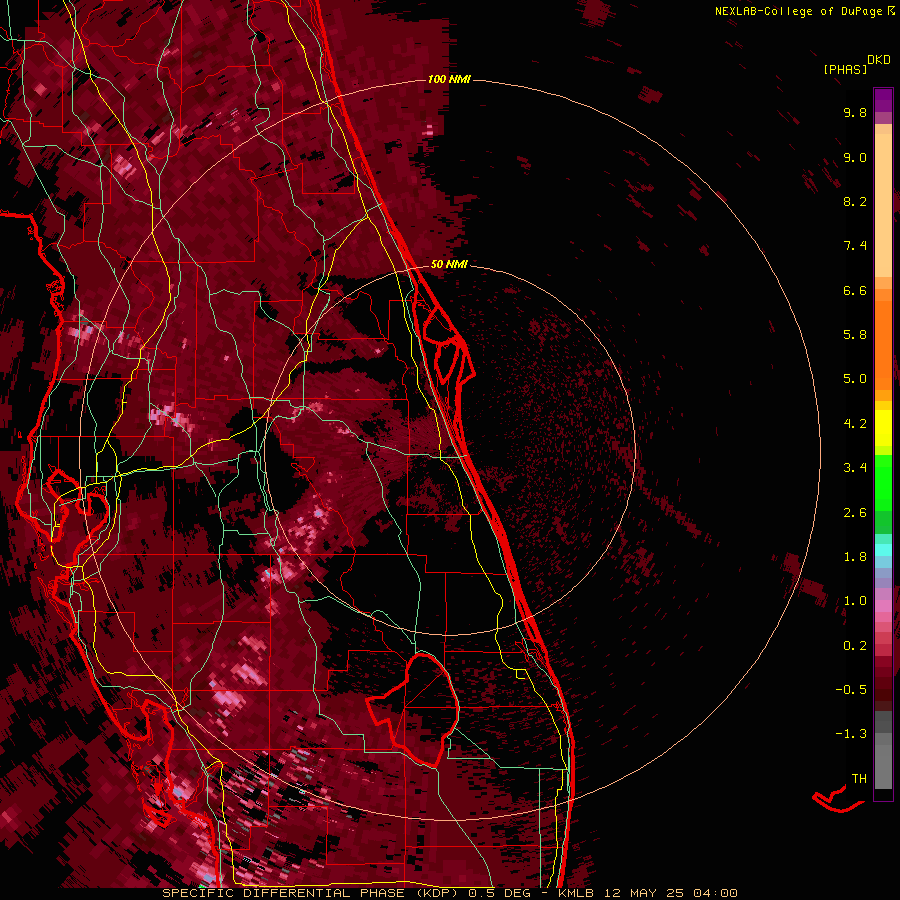Click the NEXLAB-College of DuPage watermark text
Image resolution: width=900 pixels, height=900 pixels.
pos(804,11)
